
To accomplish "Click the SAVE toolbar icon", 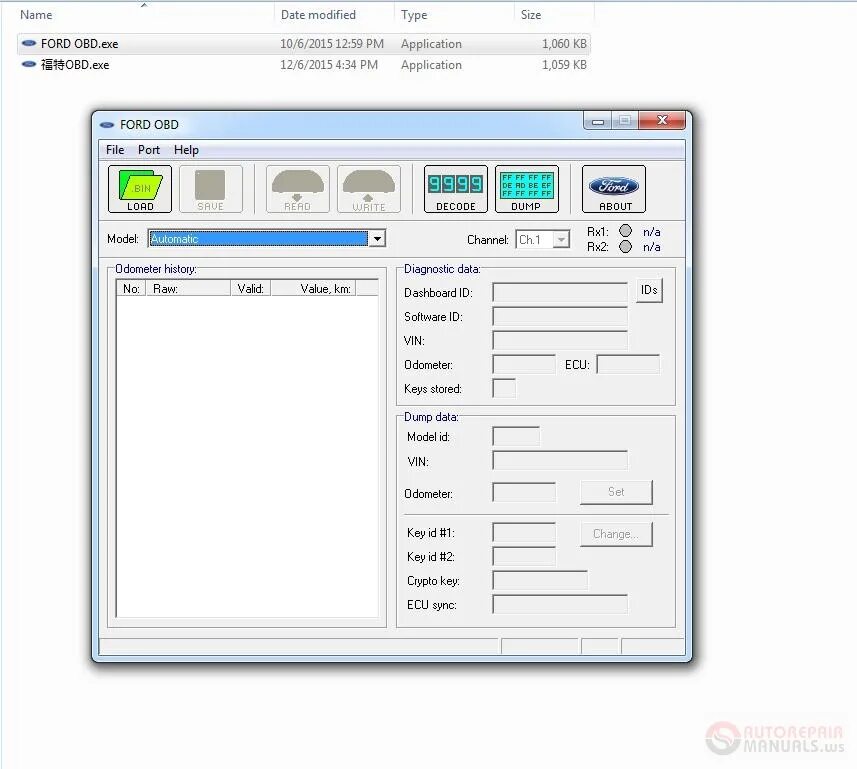I will (210, 189).
